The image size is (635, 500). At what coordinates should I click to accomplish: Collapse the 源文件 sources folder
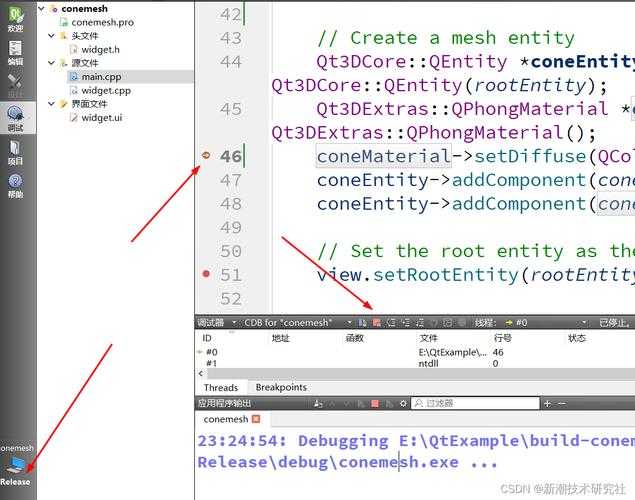[51, 63]
